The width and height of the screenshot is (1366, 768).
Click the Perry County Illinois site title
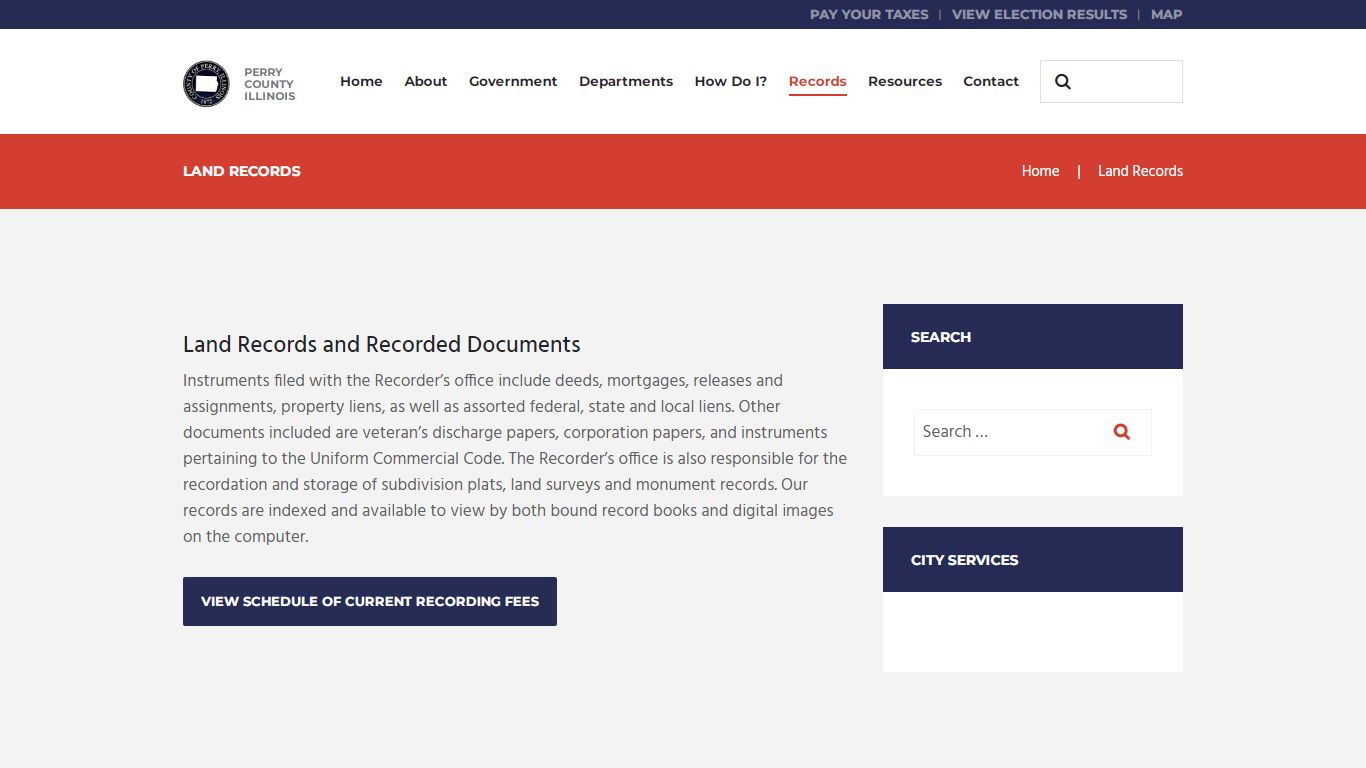coord(269,84)
